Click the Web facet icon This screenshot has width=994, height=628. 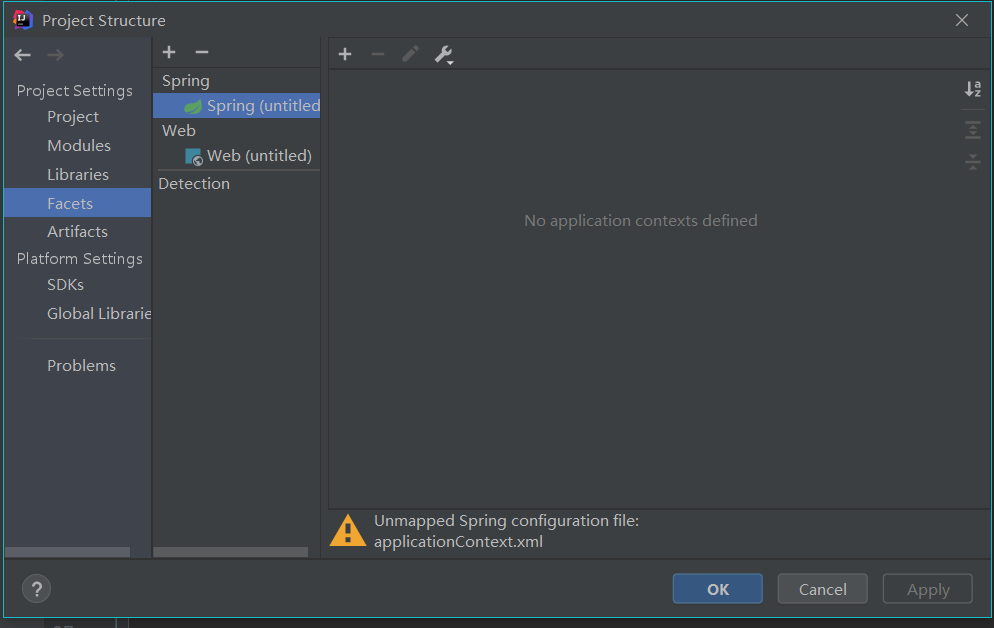[x=193, y=157]
